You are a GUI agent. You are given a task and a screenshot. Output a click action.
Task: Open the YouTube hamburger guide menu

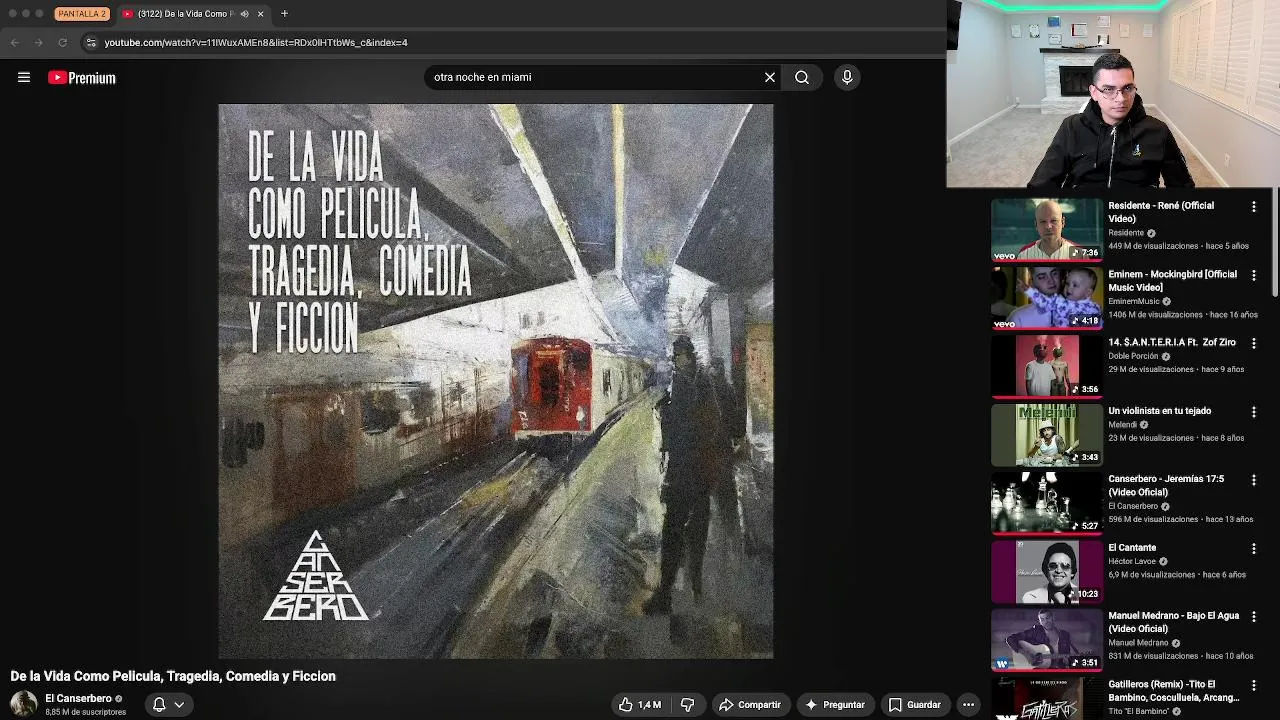[24, 77]
